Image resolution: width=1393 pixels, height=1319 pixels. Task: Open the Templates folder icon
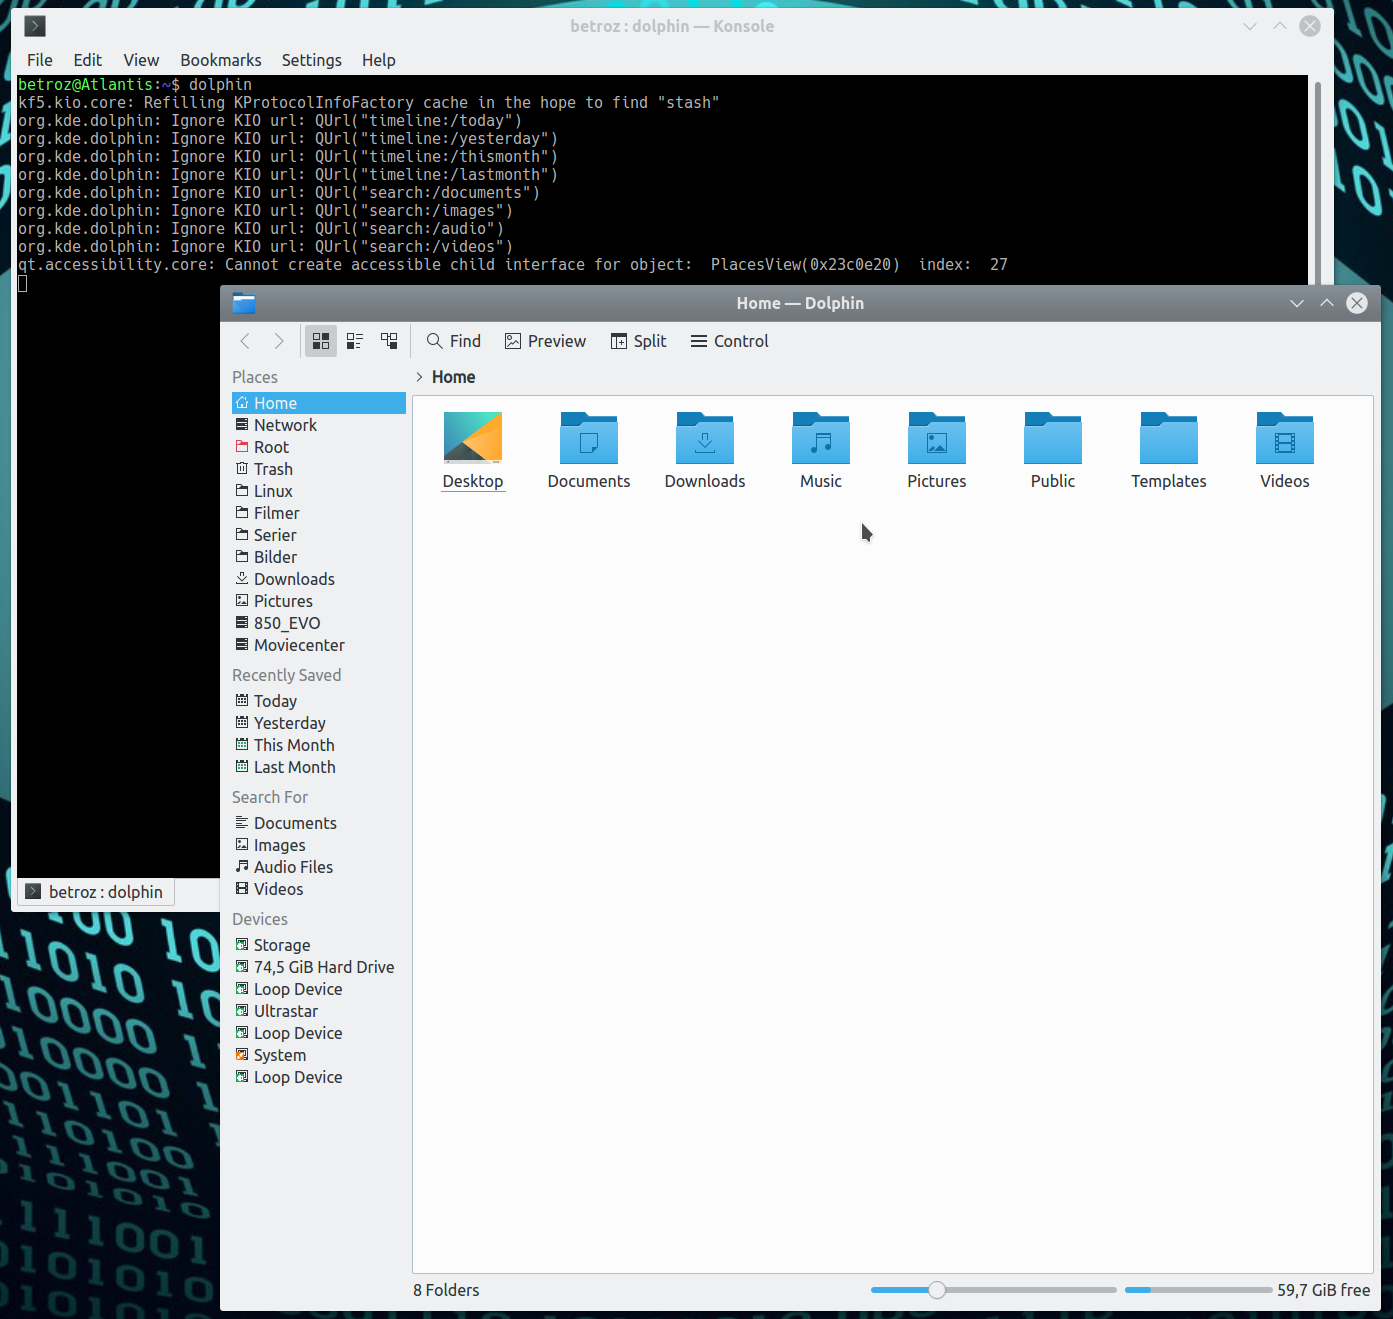1169,451
